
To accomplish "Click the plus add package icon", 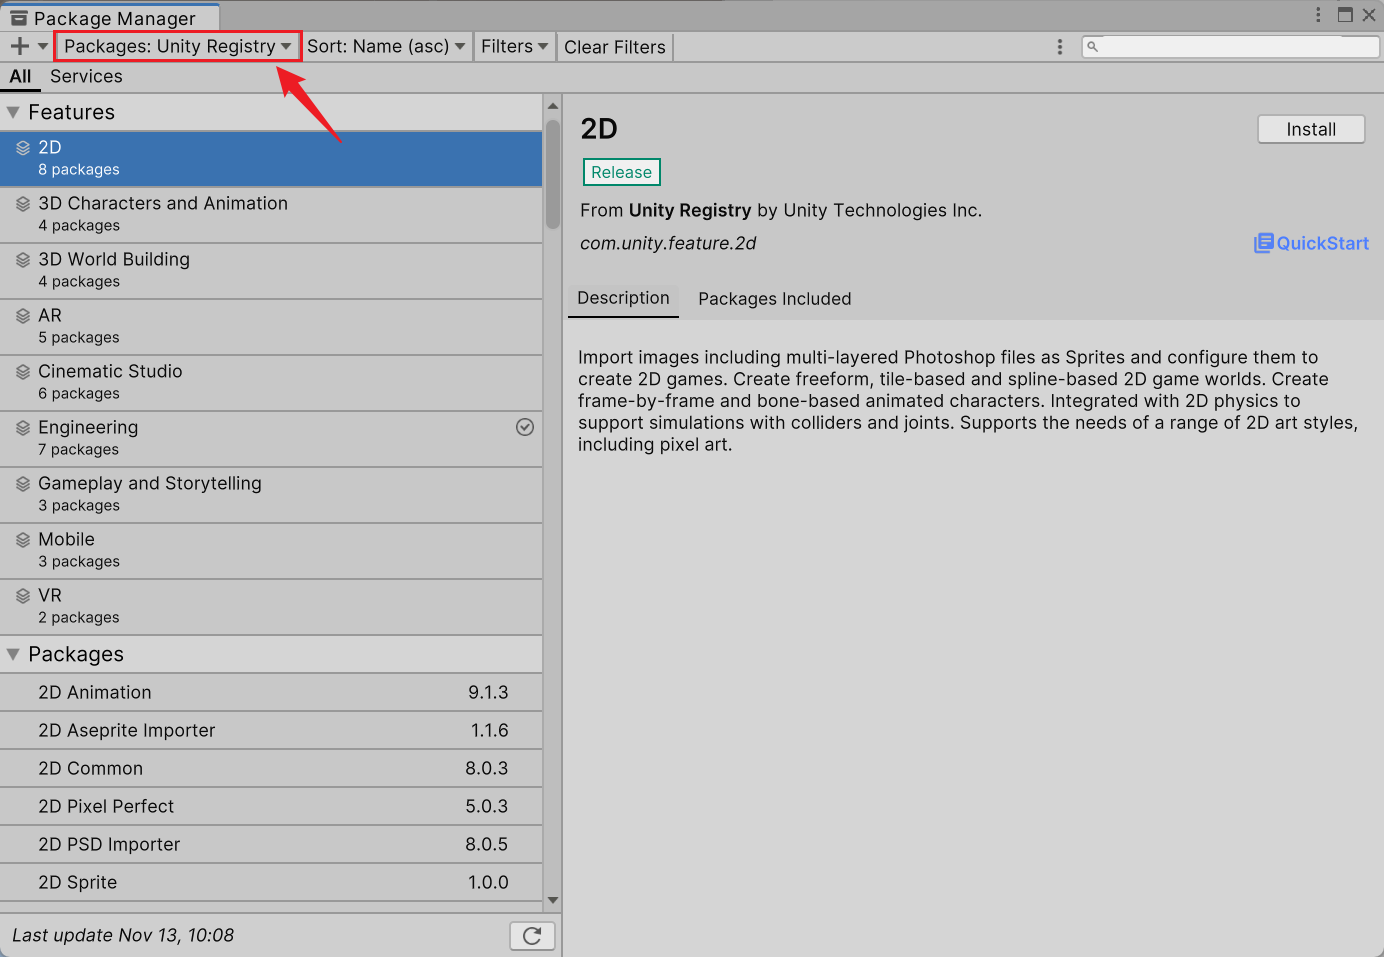I will pyautogui.click(x=19, y=46).
